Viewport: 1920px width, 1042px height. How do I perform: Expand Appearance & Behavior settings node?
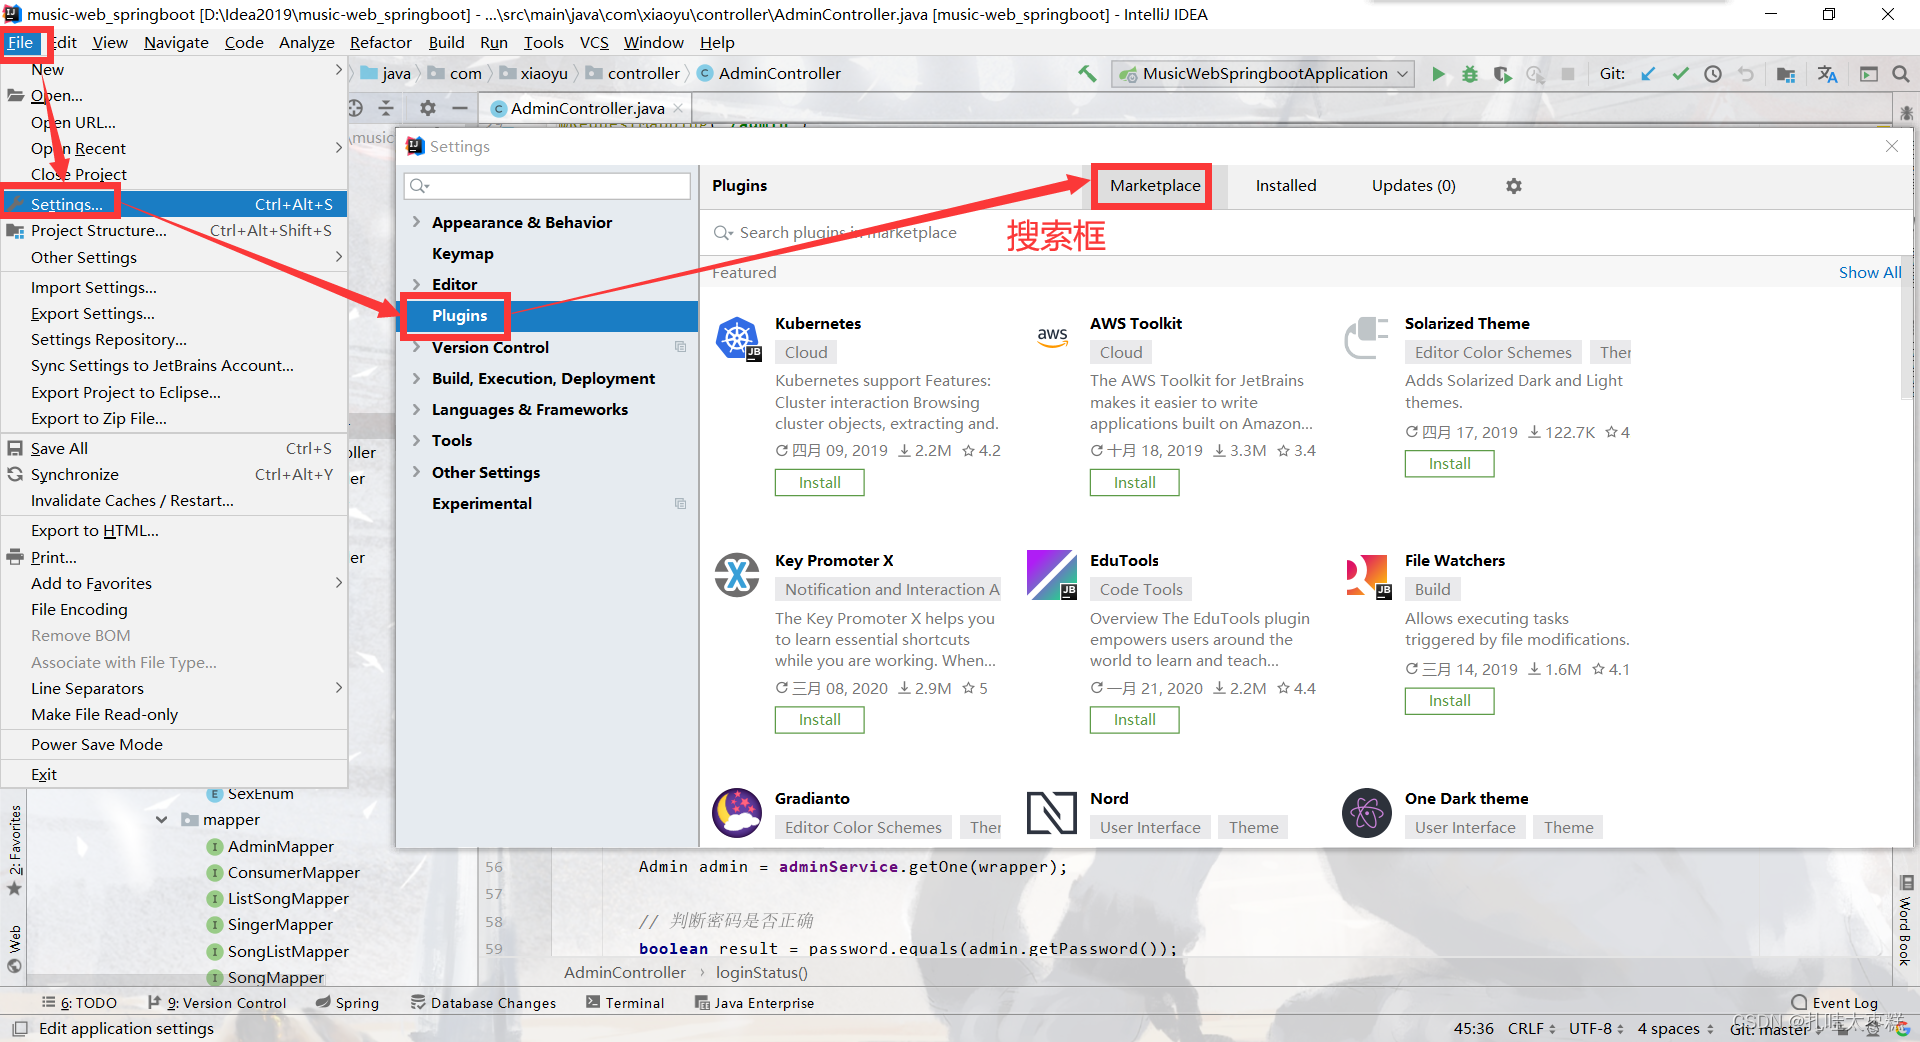click(417, 222)
